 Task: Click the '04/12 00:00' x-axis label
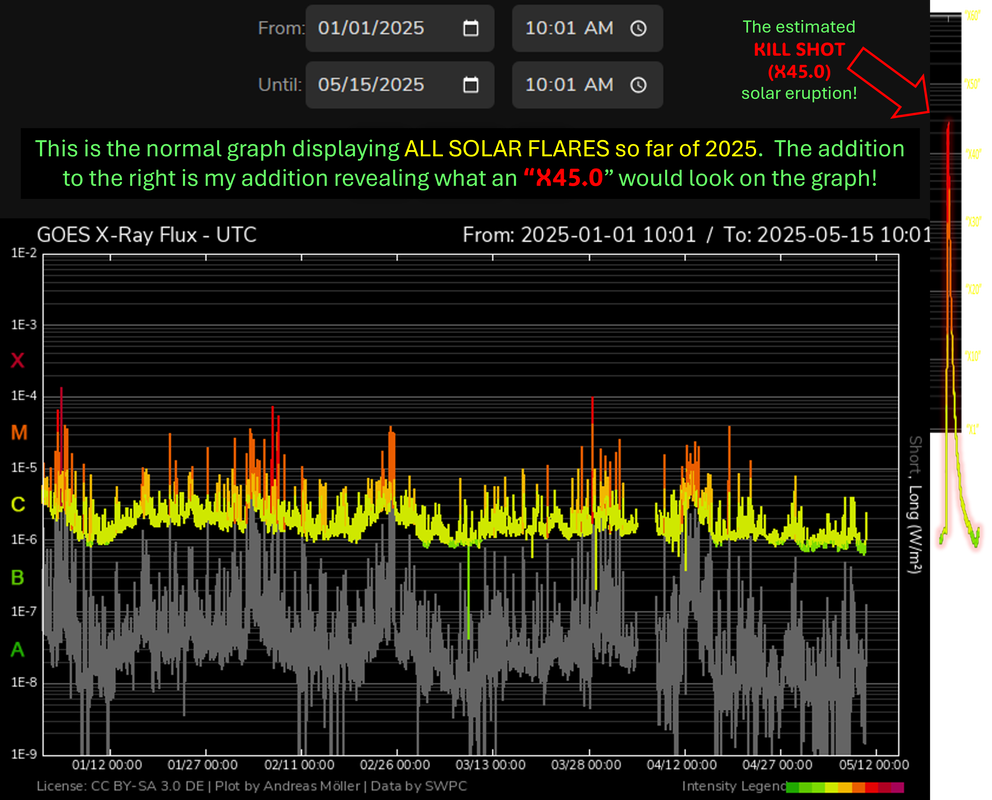[x=681, y=765]
